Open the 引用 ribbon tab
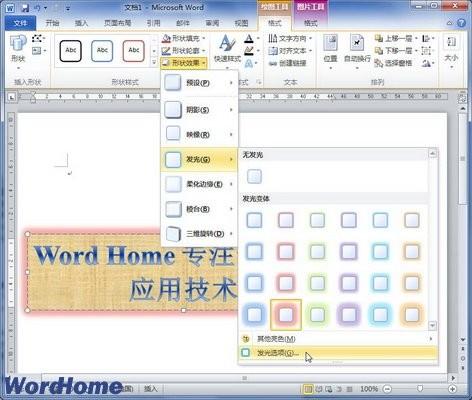The width and height of the screenshot is (472, 400). (x=153, y=23)
